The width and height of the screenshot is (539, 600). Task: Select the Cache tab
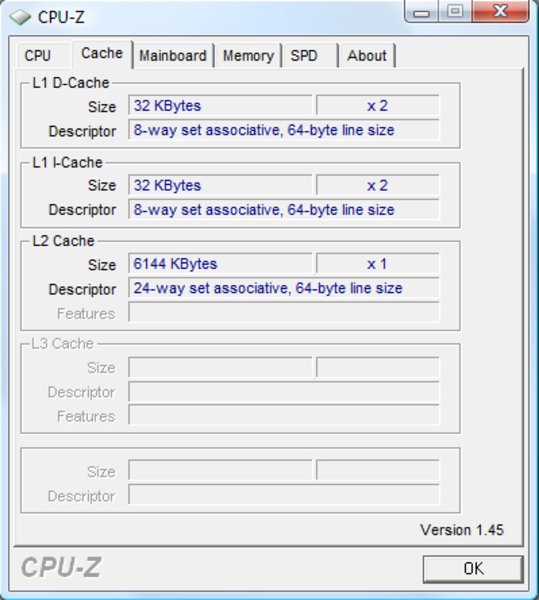tap(102, 54)
